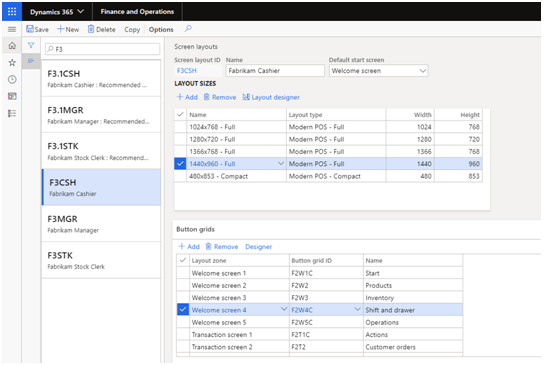Expand the F2W4C button grid ID dropdown
Image resolution: width=546 pixels, height=365 pixels.
[357, 309]
